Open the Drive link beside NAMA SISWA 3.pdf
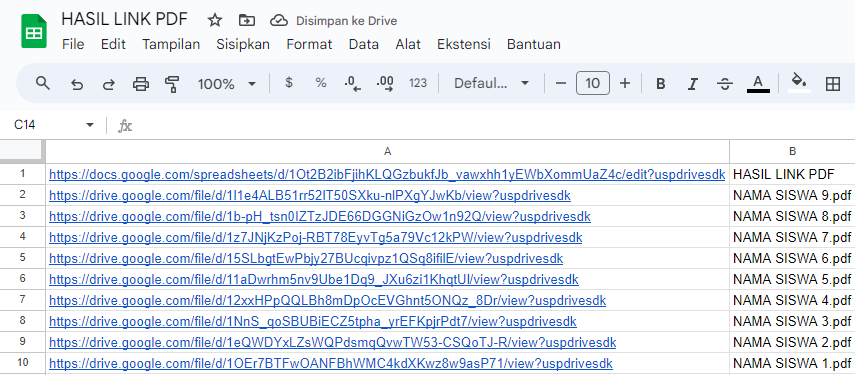The image size is (855, 375). point(313,322)
